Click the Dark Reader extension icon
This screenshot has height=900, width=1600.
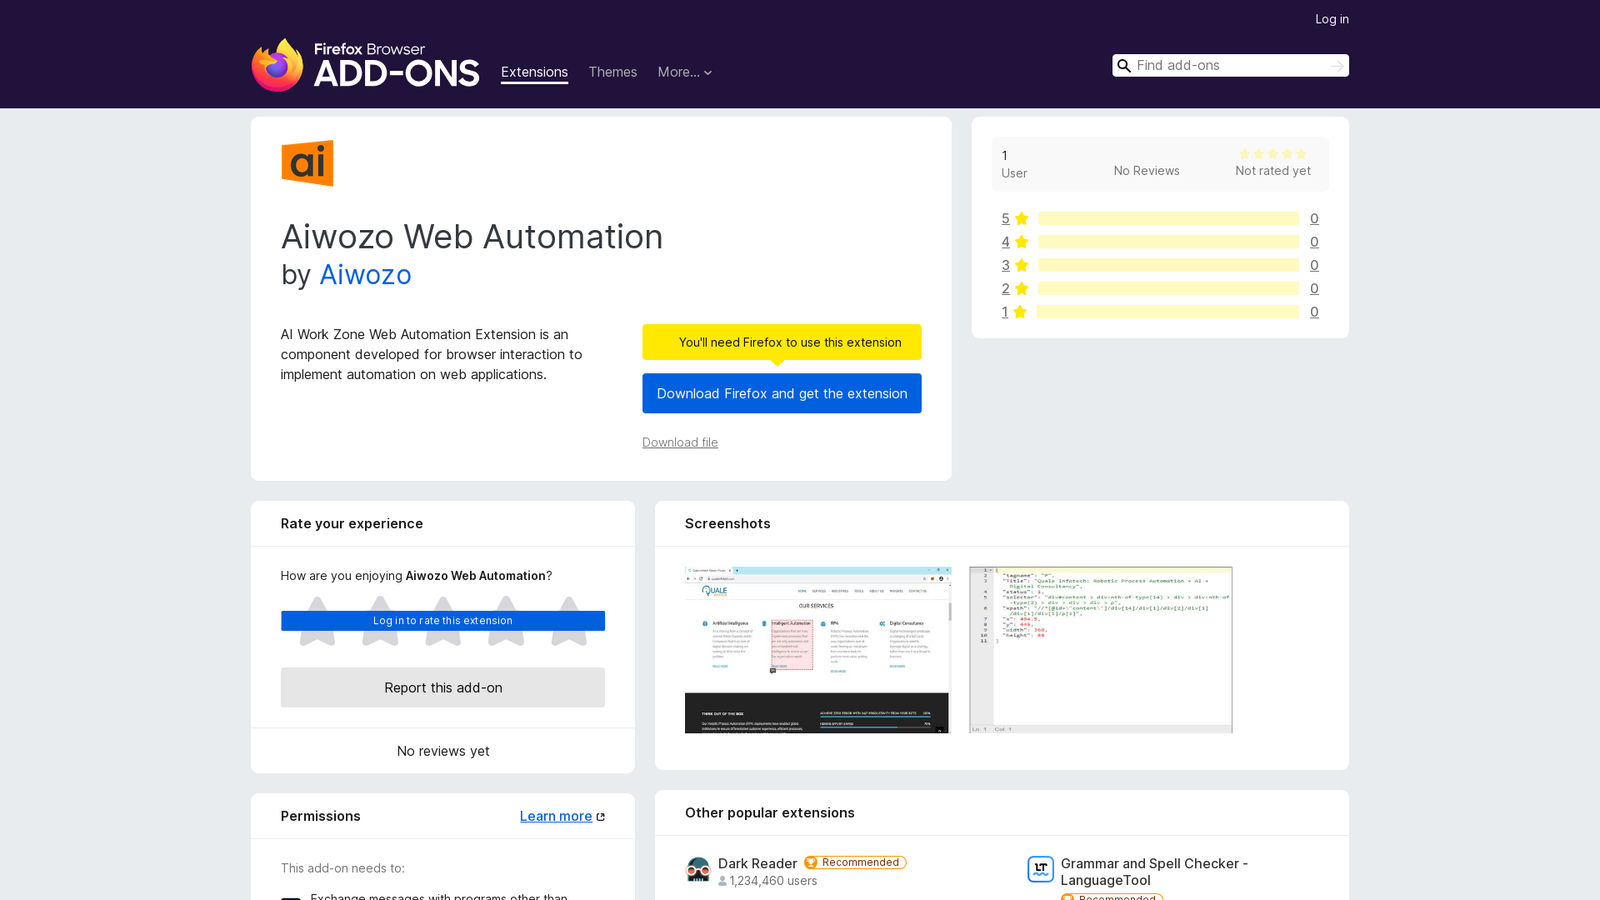(x=698, y=869)
